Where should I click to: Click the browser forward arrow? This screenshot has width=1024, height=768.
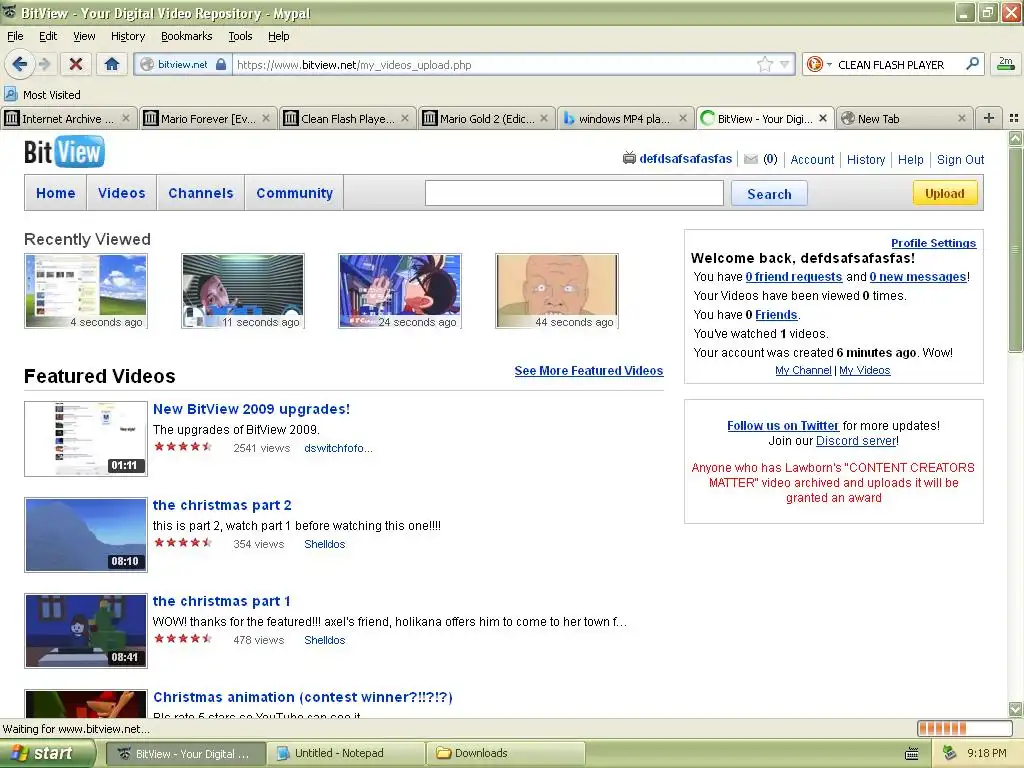tap(44, 64)
